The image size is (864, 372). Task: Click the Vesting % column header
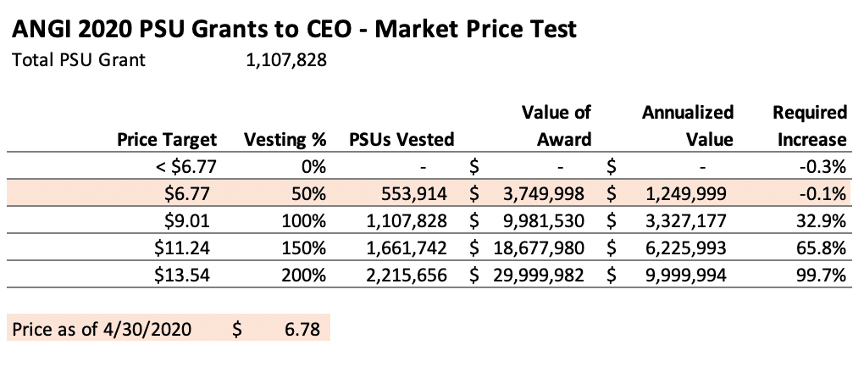285,139
